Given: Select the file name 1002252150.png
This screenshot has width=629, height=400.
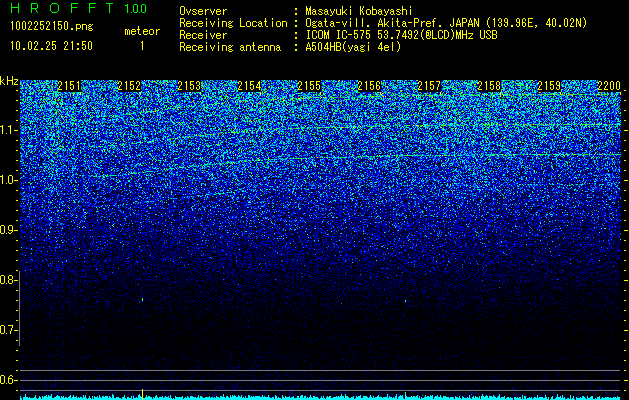Looking at the screenshot, I should coord(52,27).
